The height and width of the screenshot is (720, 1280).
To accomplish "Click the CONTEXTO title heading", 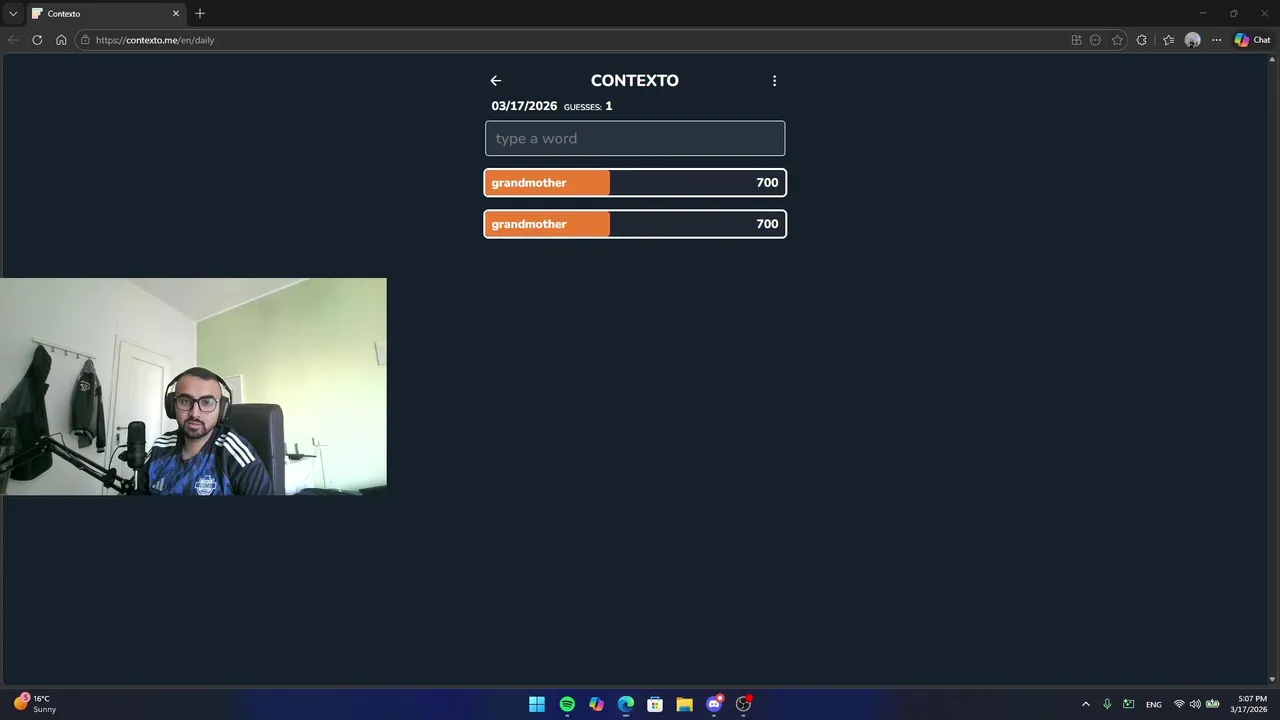I will point(635,81).
